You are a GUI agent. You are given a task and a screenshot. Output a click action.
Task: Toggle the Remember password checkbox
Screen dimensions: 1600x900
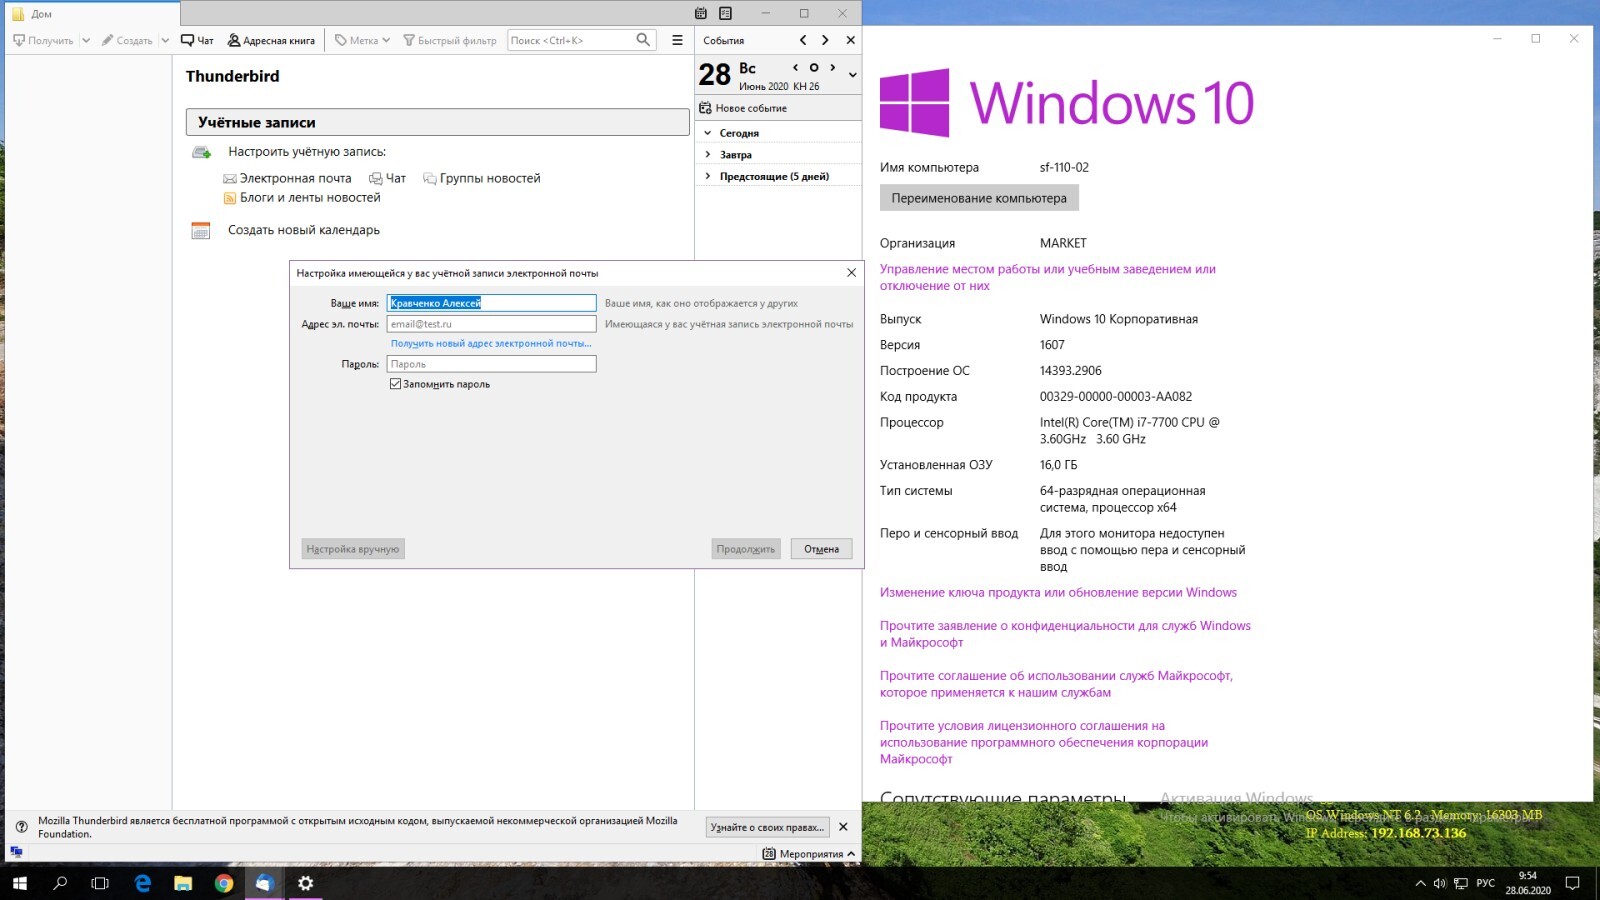click(x=396, y=384)
